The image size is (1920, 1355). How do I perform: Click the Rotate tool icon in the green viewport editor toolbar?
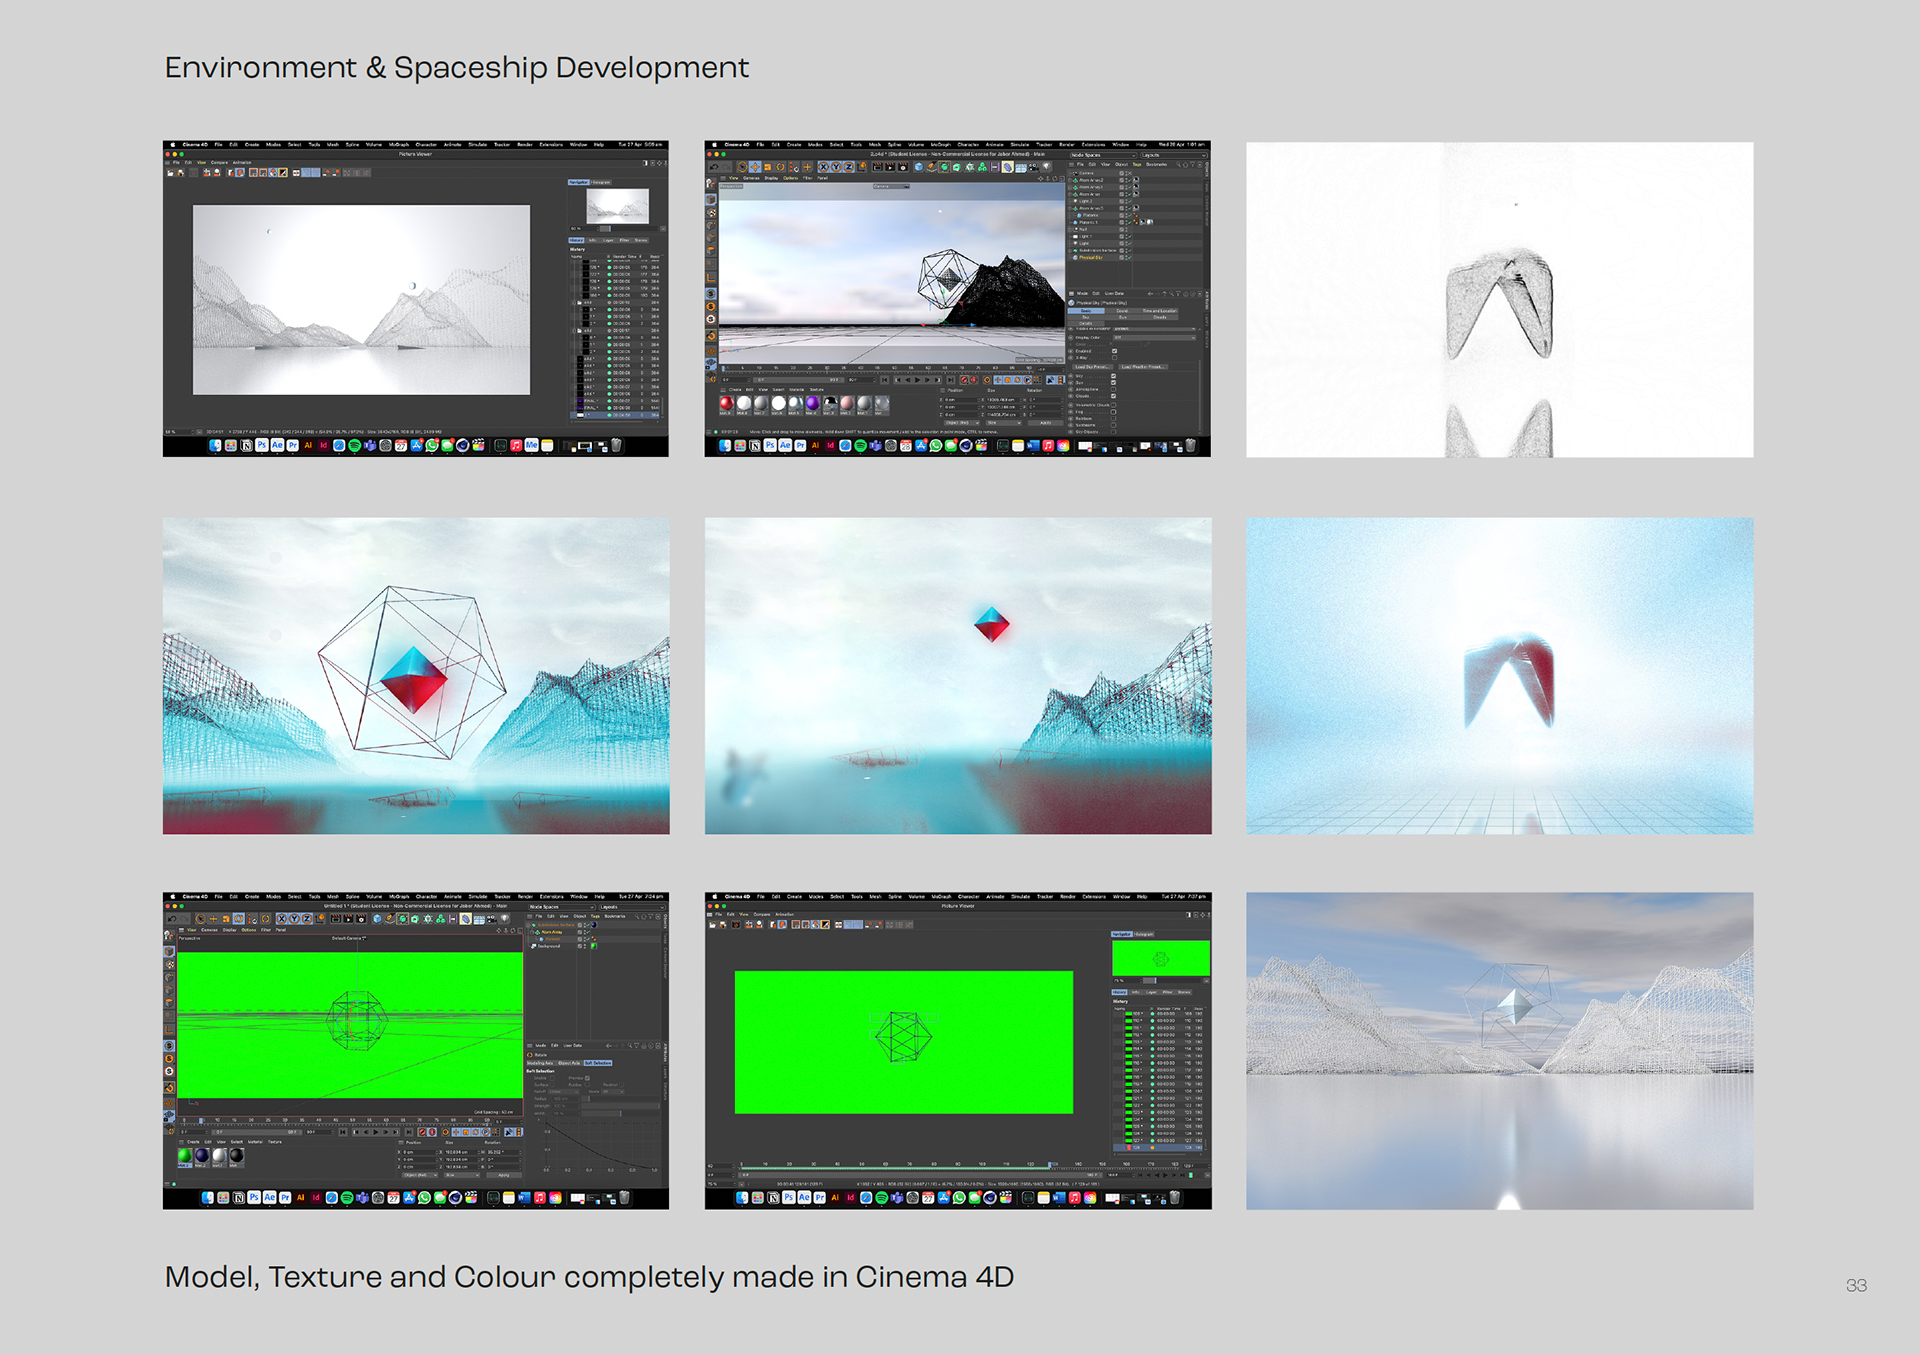(x=238, y=918)
